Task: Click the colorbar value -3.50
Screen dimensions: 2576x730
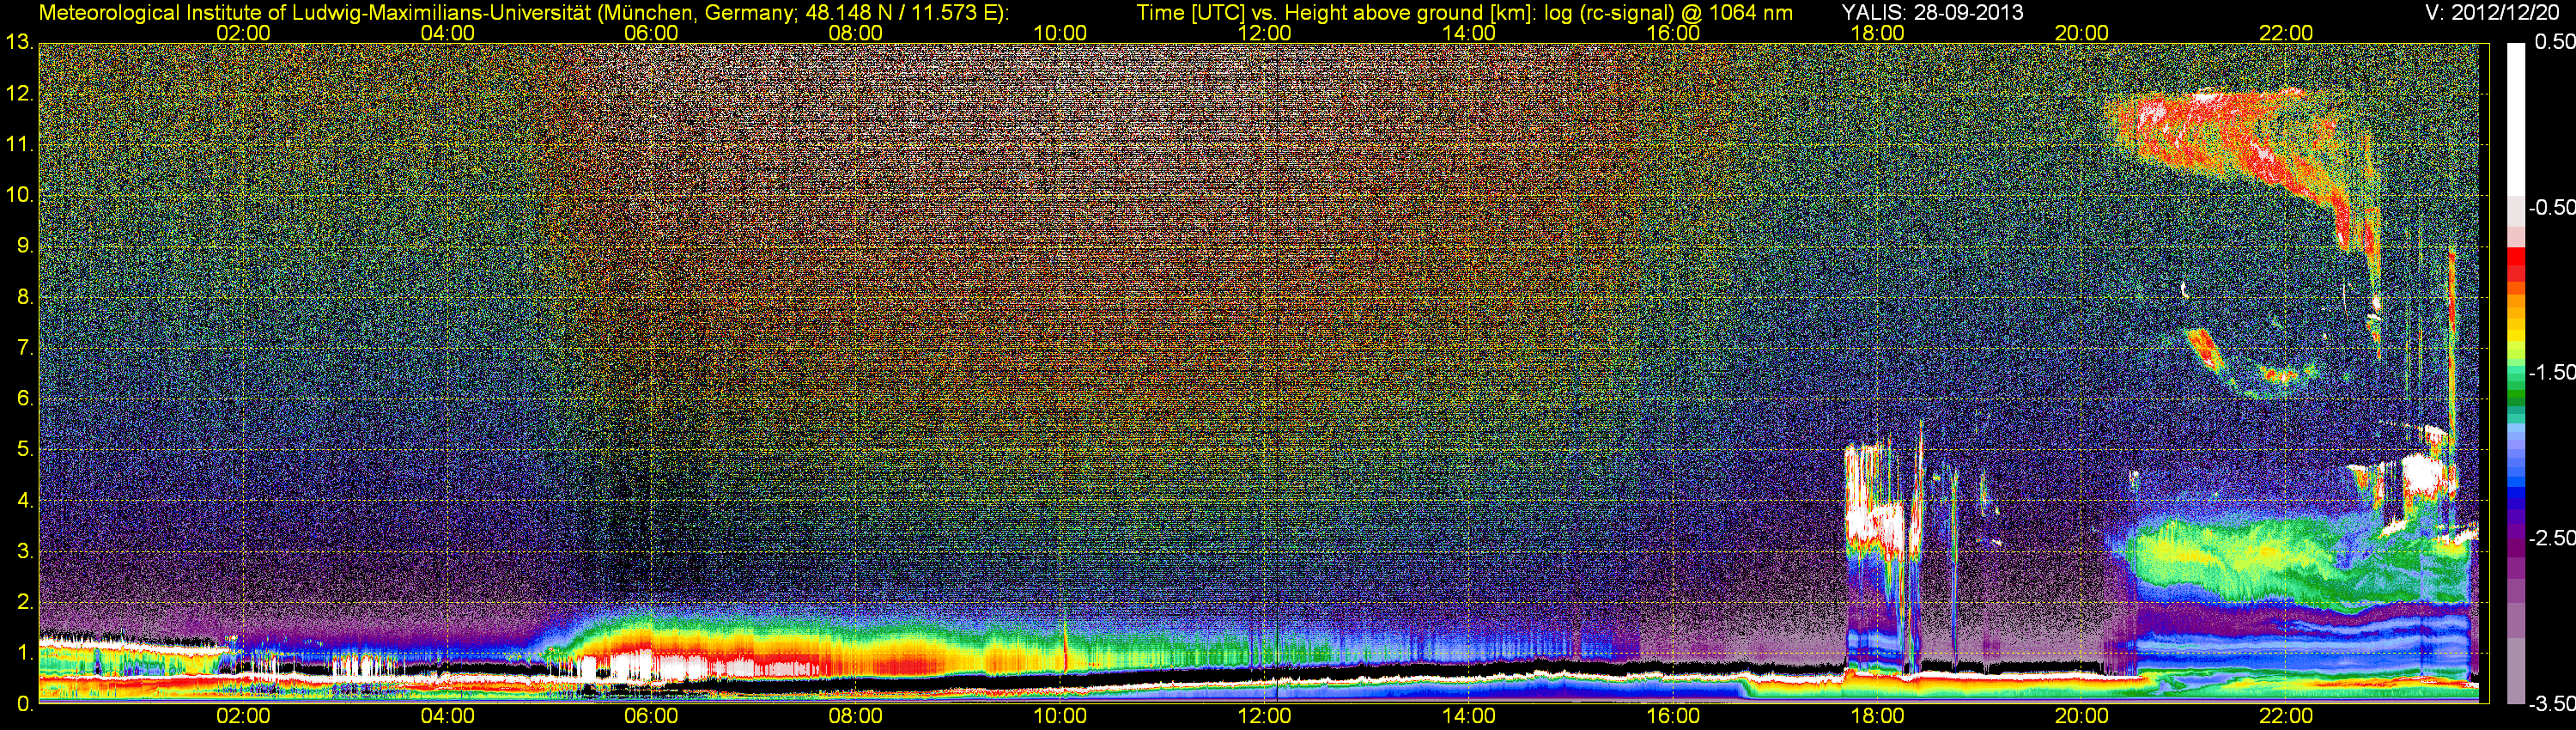Action: point(2551,704)
